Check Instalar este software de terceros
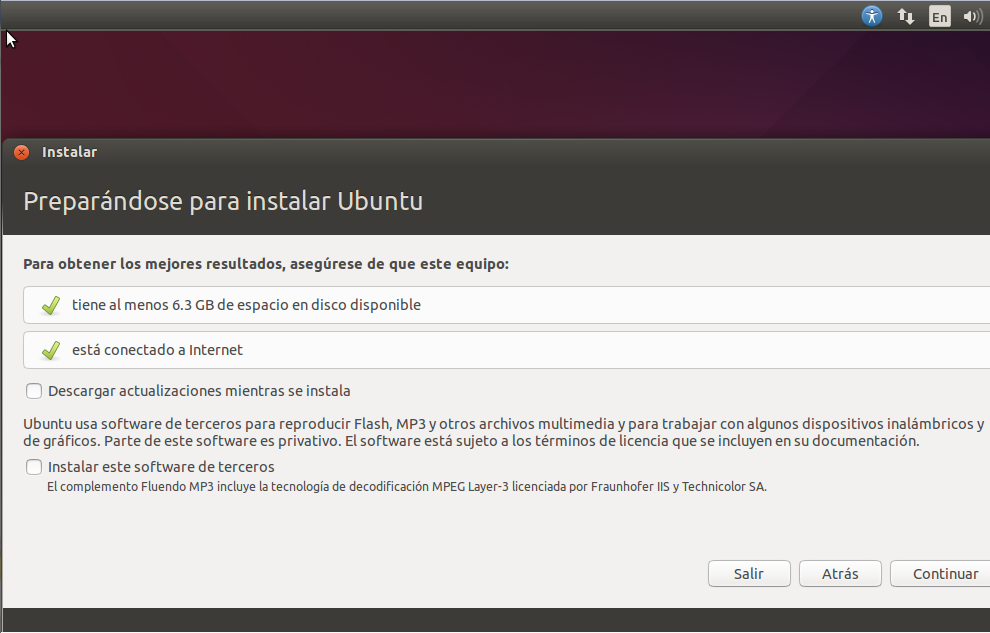Image resolution: width=990 pixels, height=633 pixels. pos(34,467)
